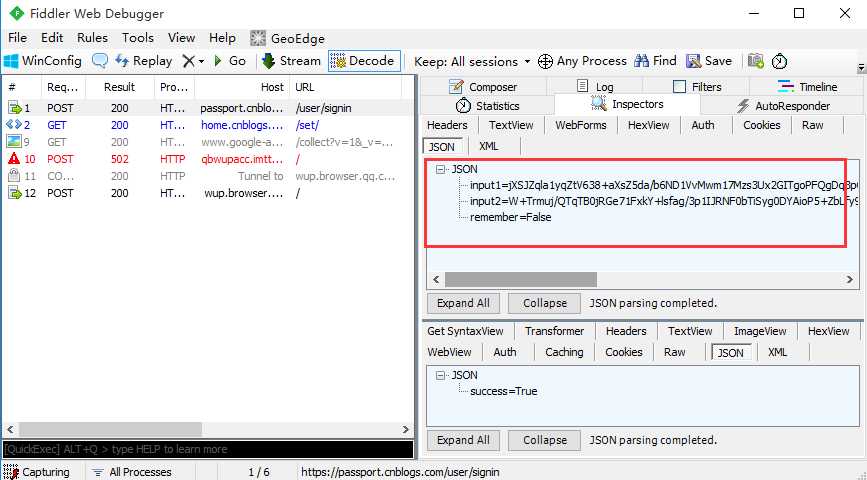Screen dimensions: 867x480
Task: Open the Get SyntaxView response tab
Action: [466, 331]
